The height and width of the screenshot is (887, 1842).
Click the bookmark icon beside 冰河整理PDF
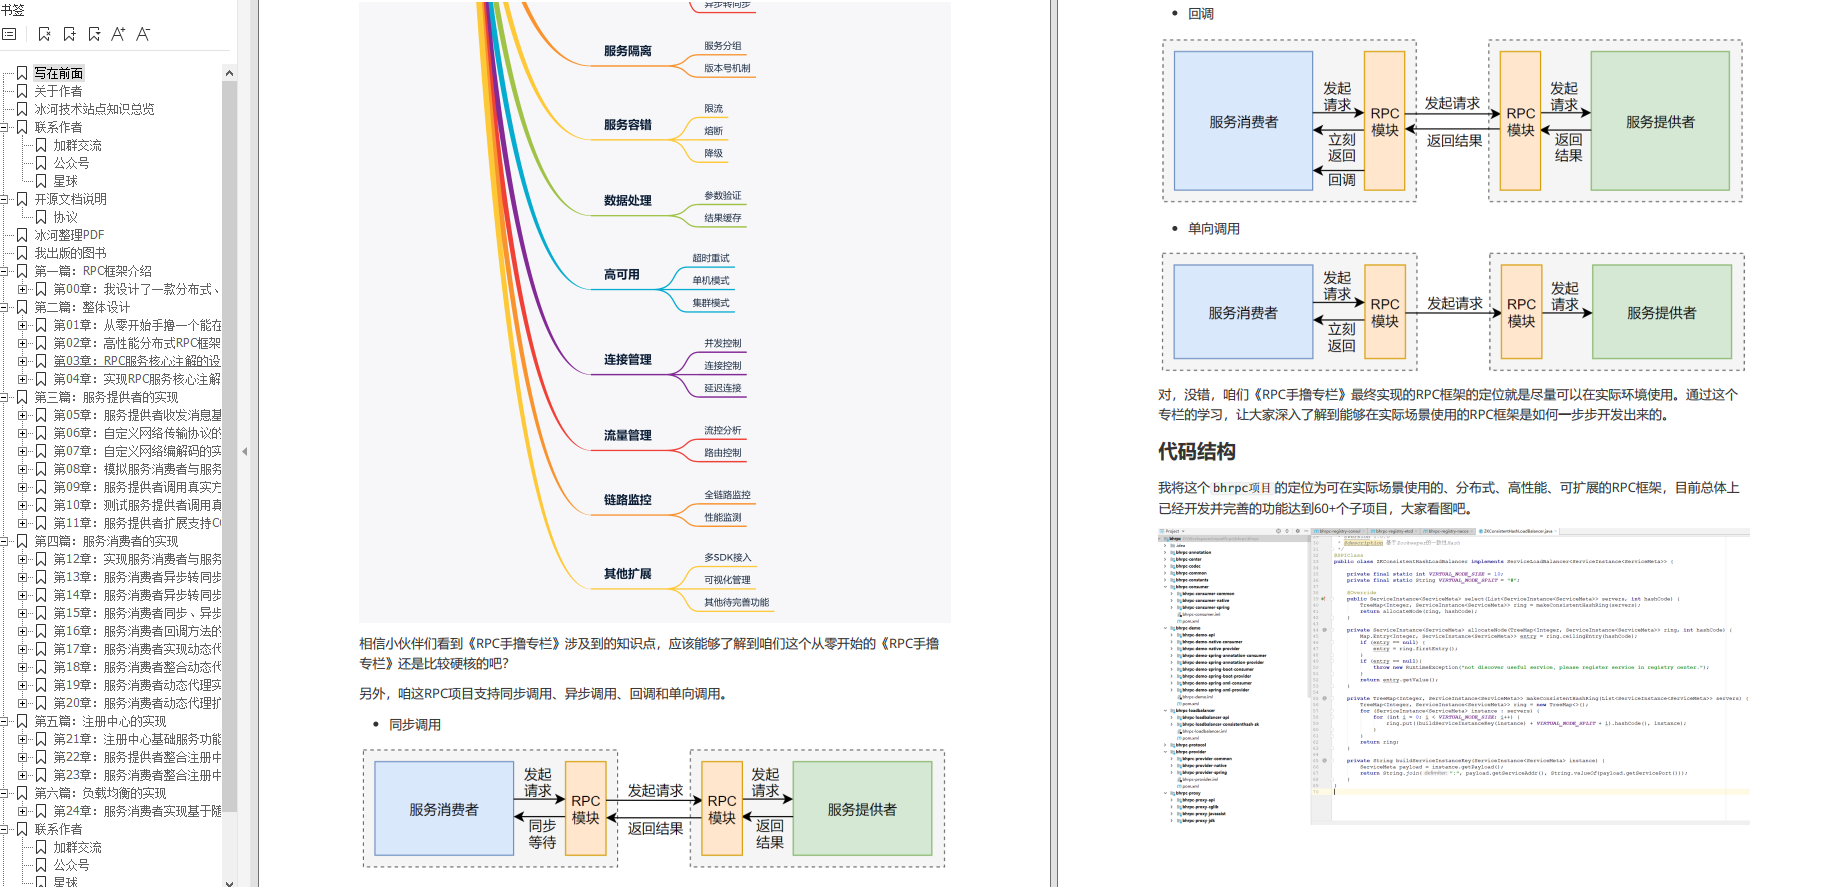(22, 235)
